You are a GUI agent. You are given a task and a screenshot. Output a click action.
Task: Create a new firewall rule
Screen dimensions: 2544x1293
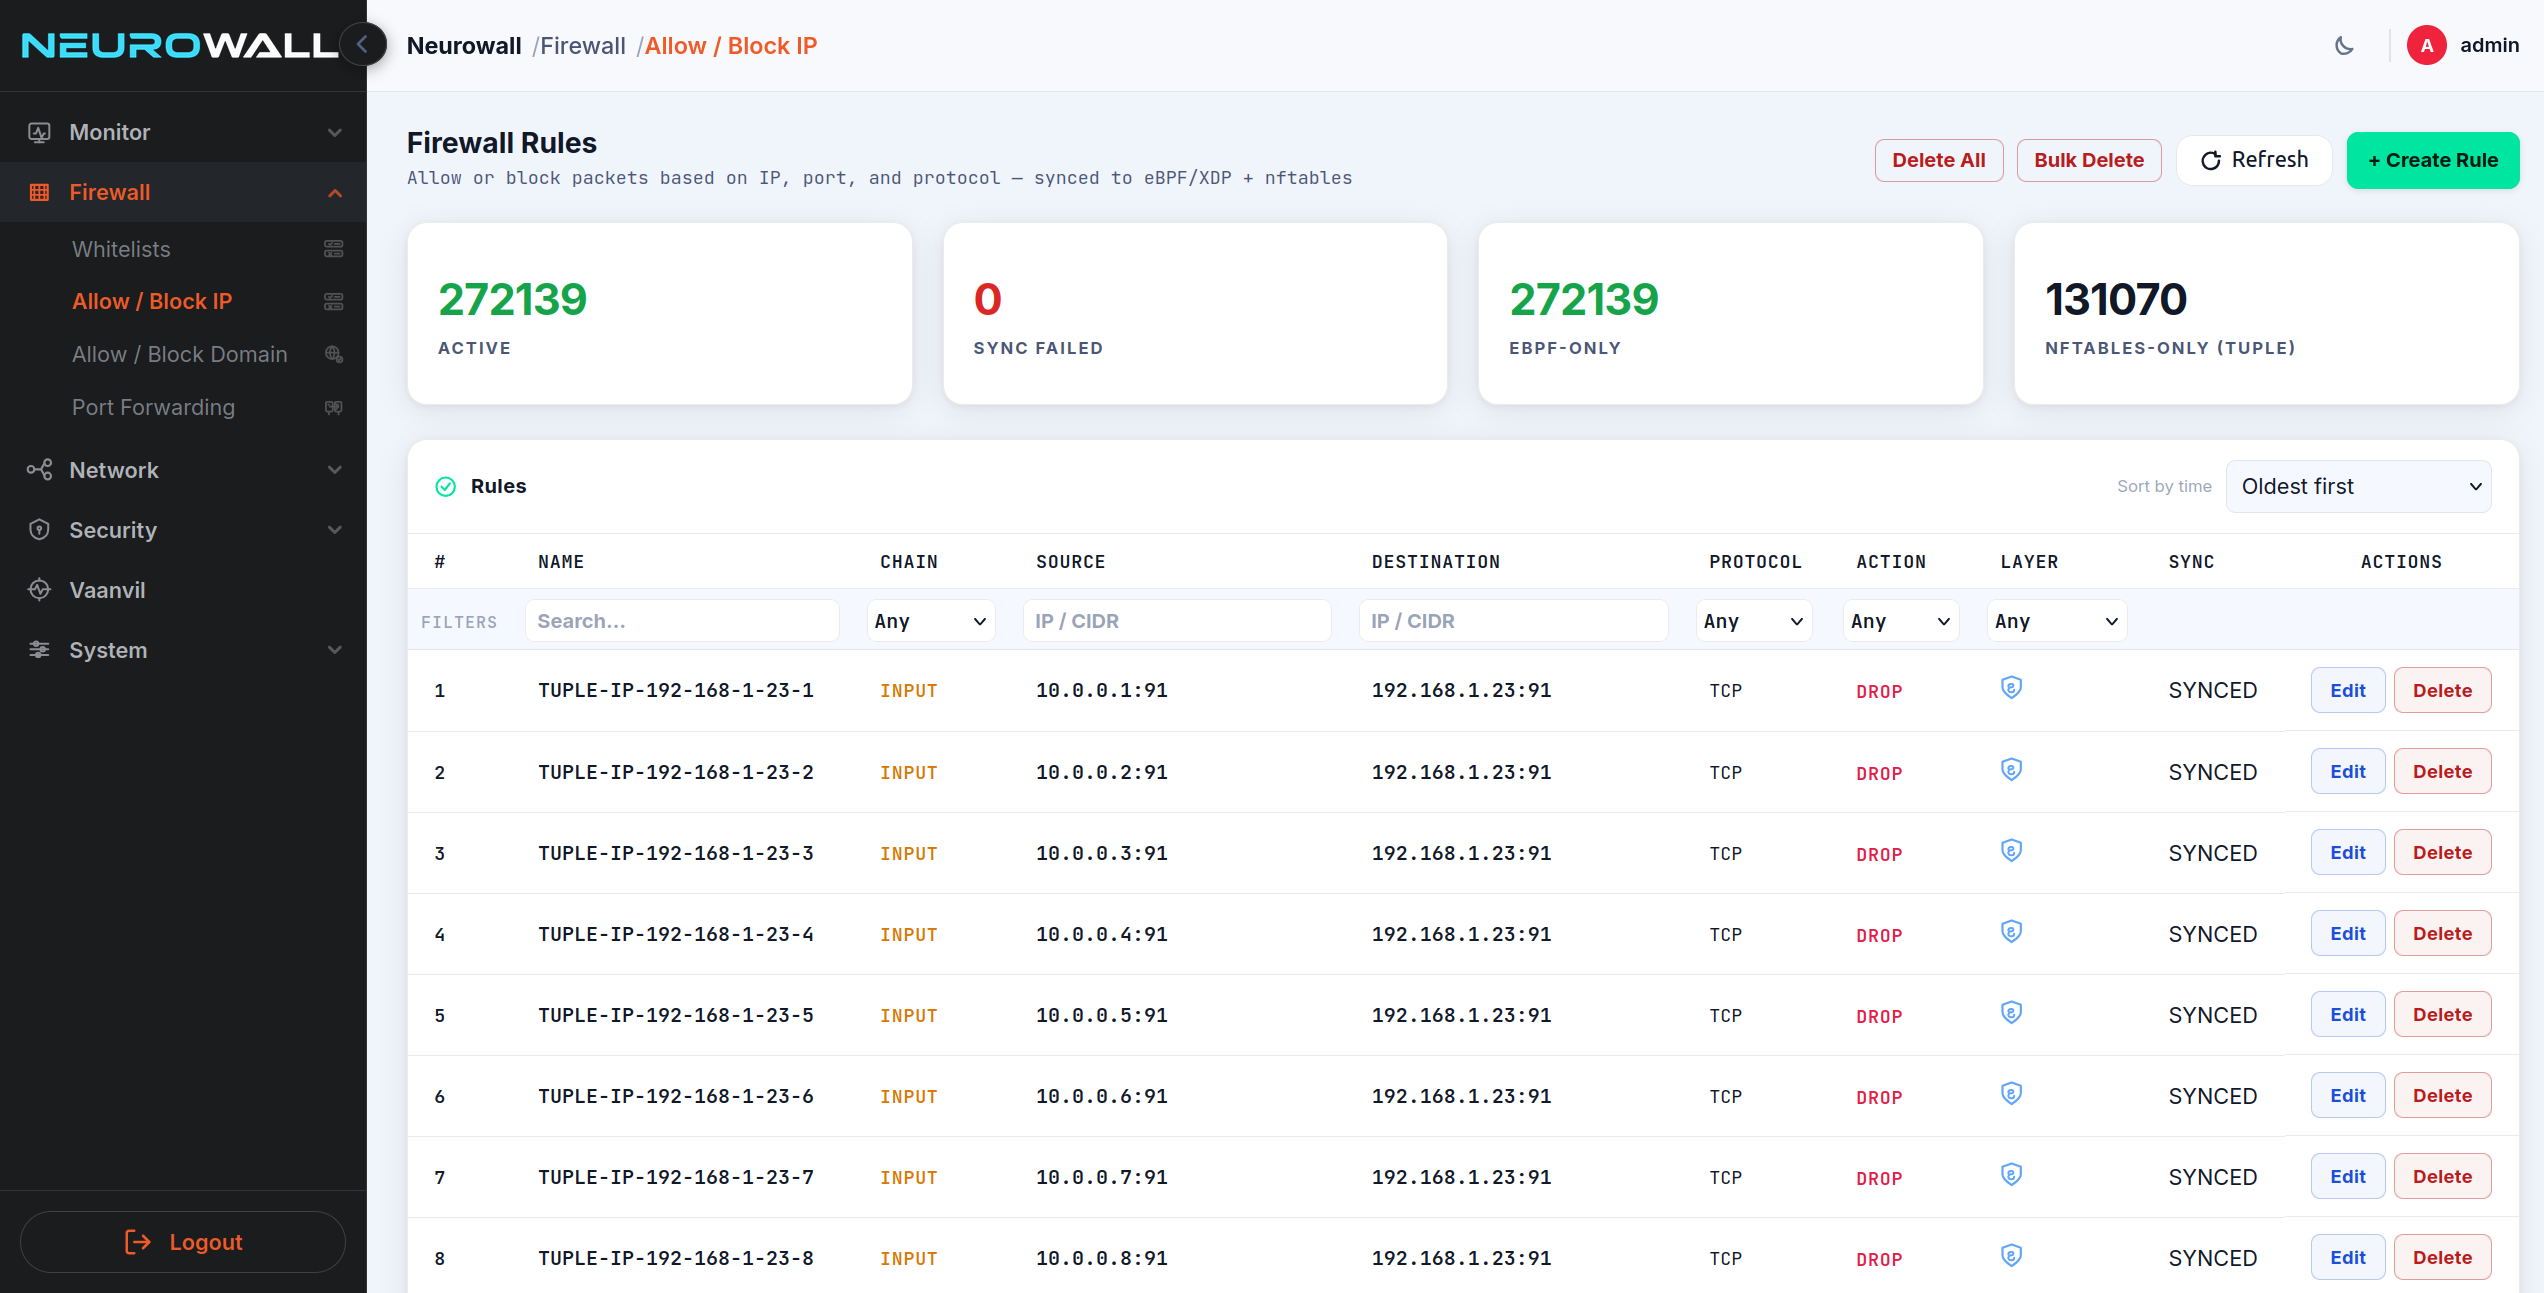(x=2433, y=160)
